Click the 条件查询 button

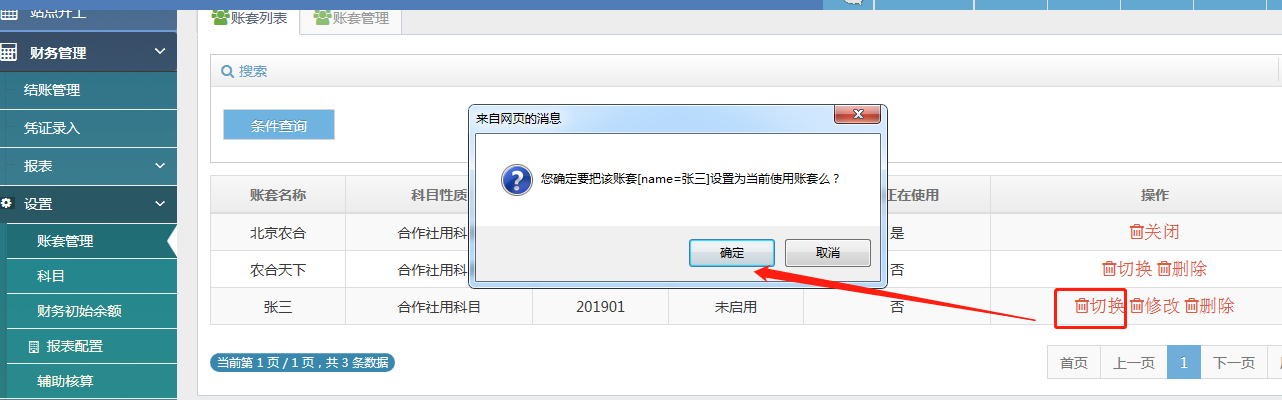click(x=278, y=126)
